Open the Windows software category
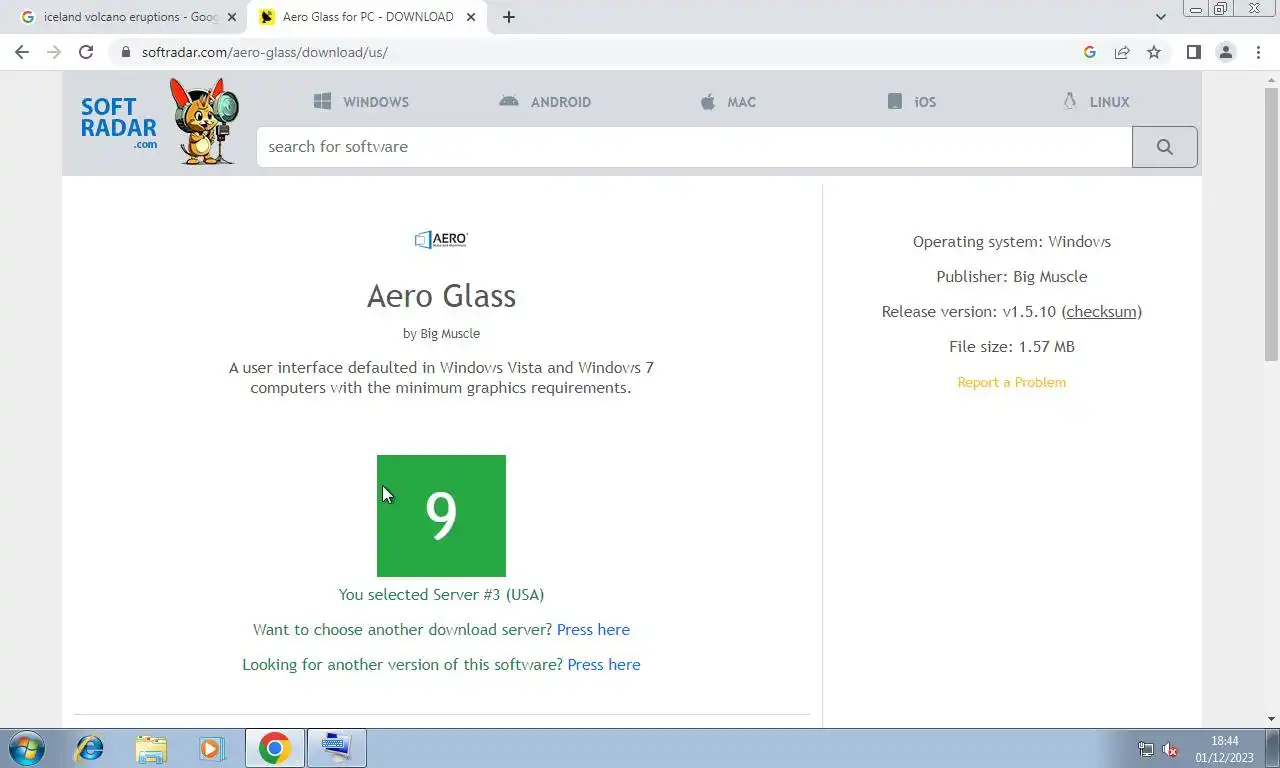The height and width of the screenshot is (768, 1280). pos(361,102)
